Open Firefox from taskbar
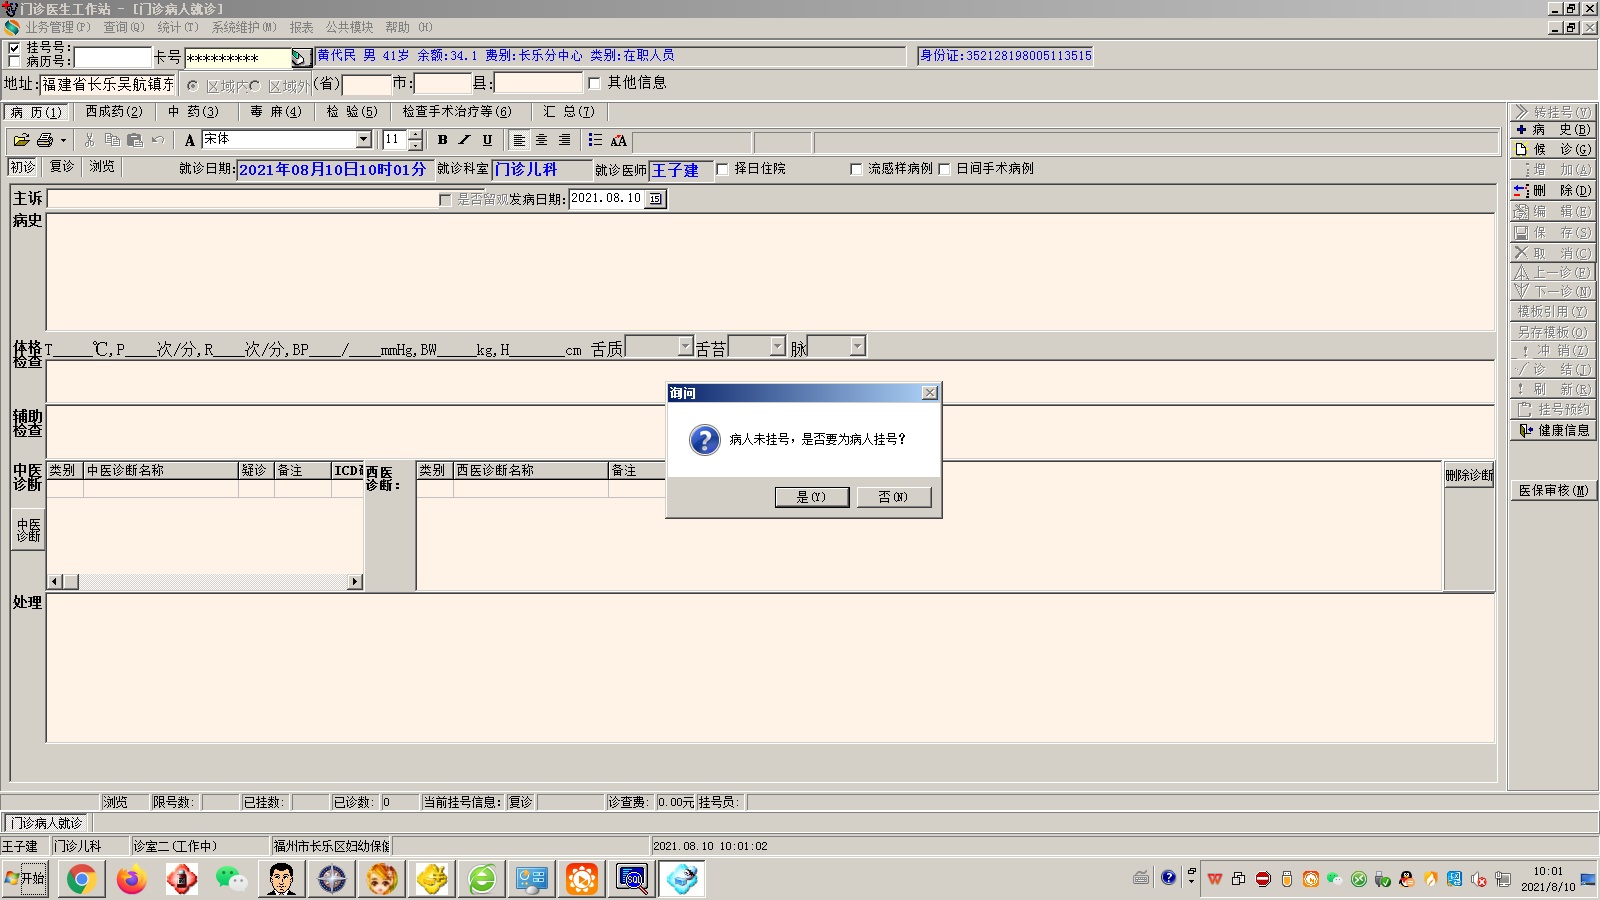 pyautogui.click(x=131, y=879)
